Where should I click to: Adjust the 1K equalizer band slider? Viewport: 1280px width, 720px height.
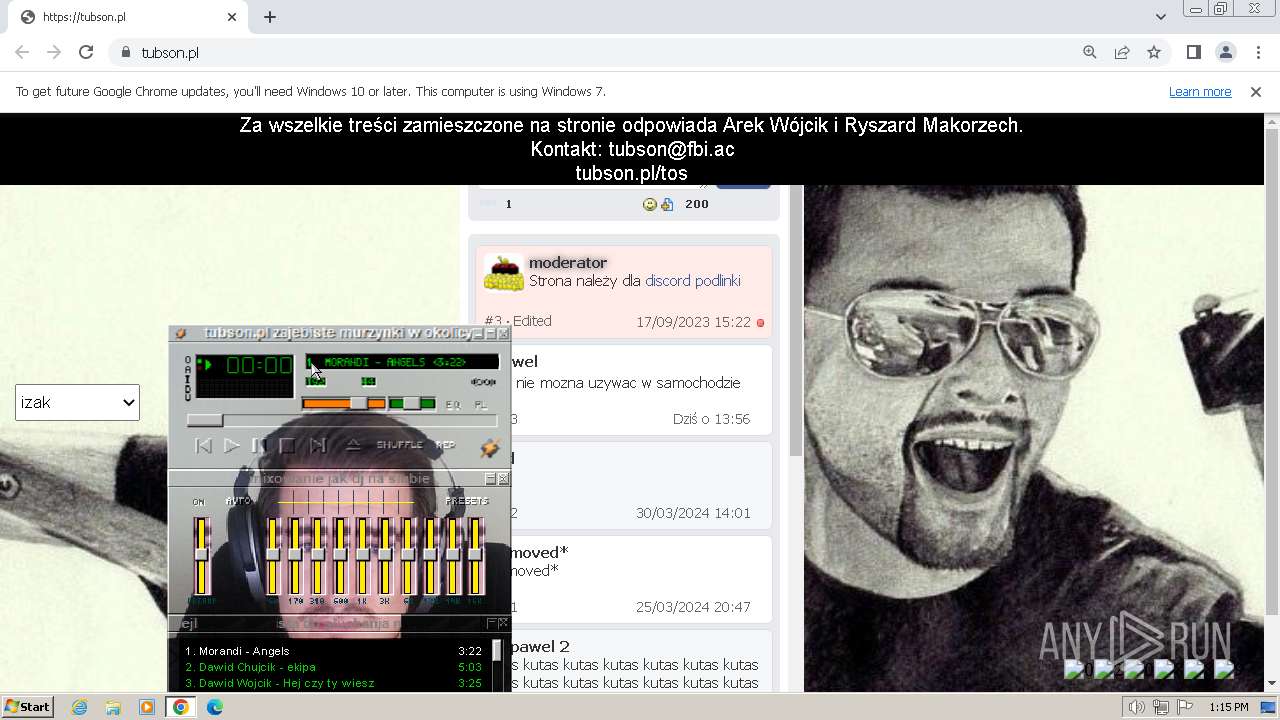coord(362,555)
